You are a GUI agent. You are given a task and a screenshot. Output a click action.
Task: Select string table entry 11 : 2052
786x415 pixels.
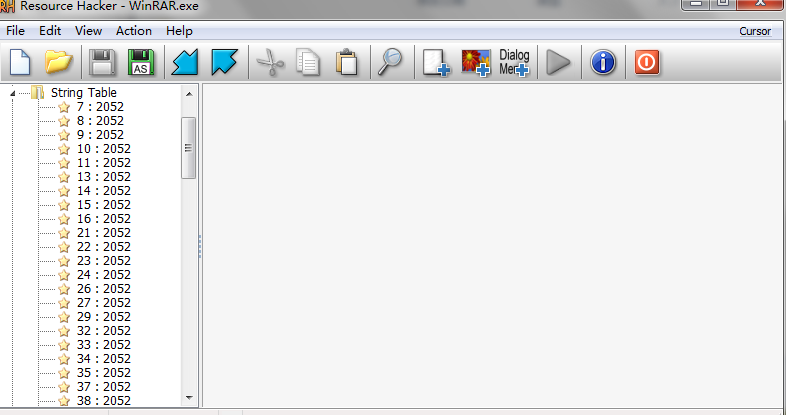pos(104,163)
